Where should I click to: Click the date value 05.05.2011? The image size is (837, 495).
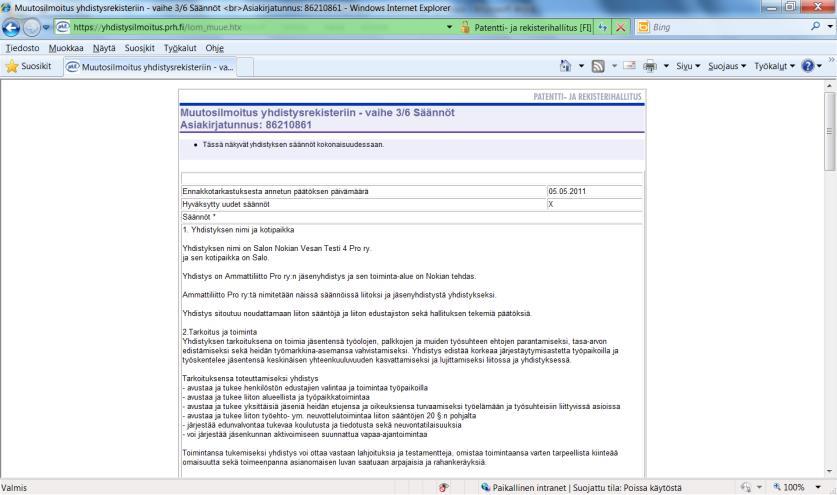click(567, 191)
